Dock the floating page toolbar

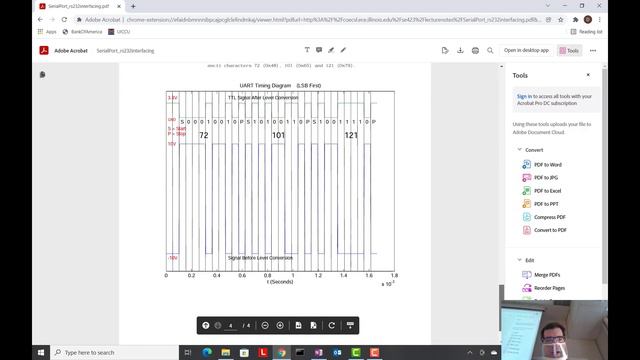pos(350,325)
